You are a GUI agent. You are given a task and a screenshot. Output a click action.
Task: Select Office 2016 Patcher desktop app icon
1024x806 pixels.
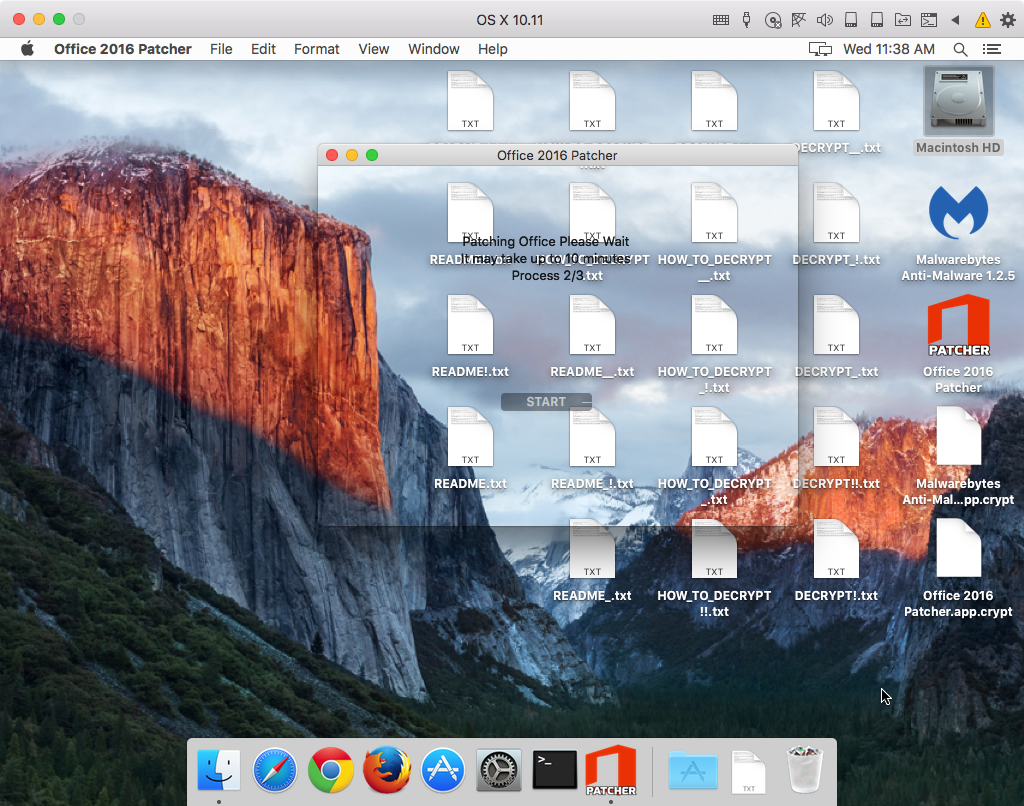(958, 344)
